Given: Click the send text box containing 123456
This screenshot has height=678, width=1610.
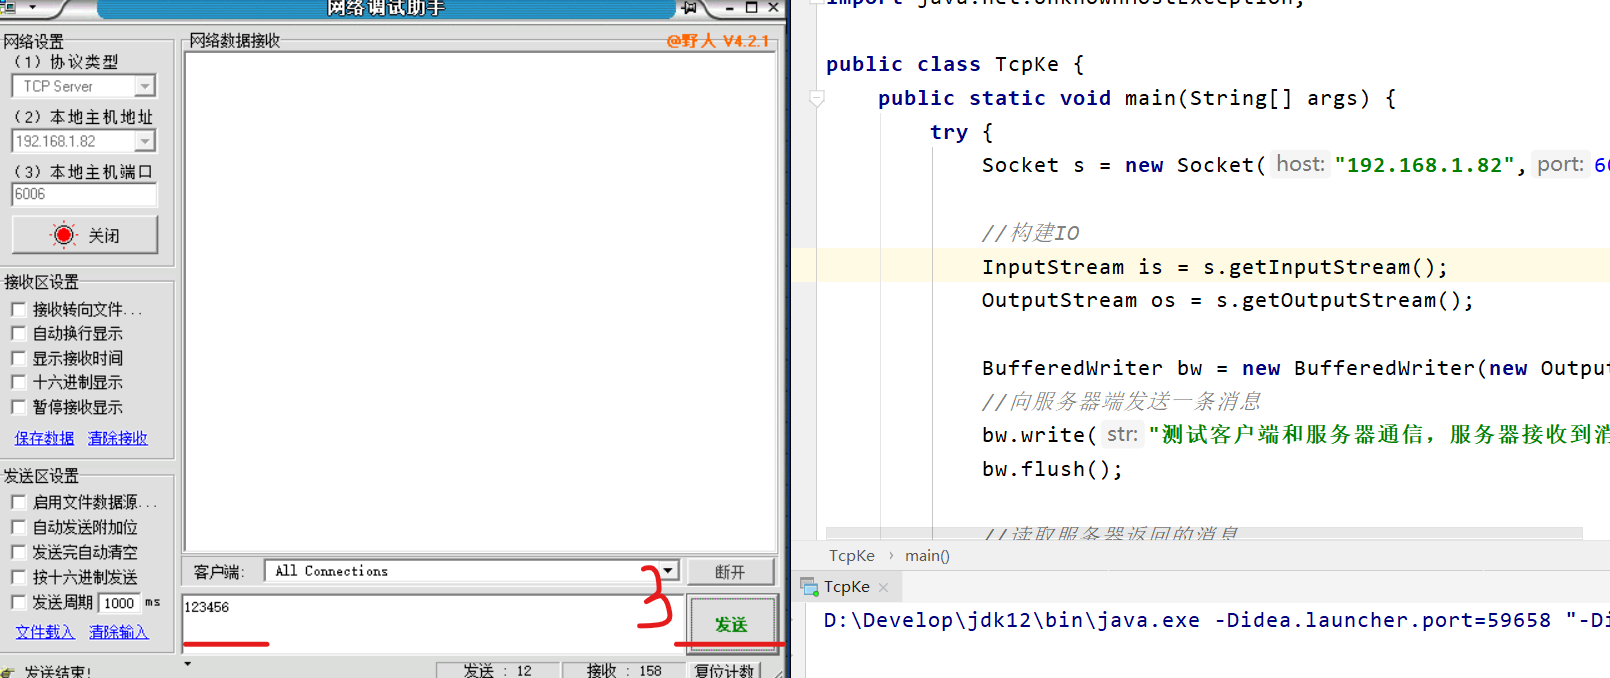Looking at the screenshot, I should pyautogui.click(x=432, y=622).
